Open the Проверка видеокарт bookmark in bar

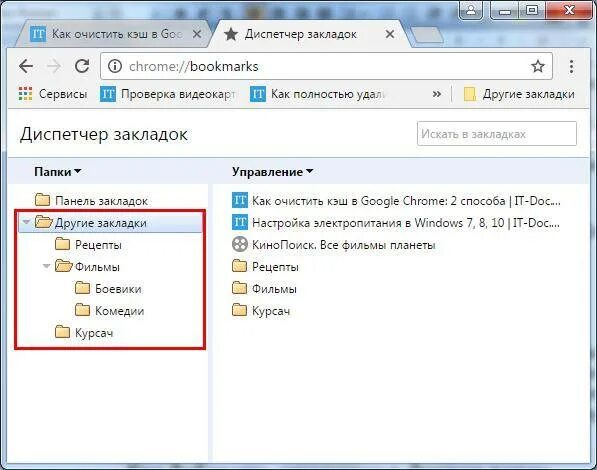[168, 94]
